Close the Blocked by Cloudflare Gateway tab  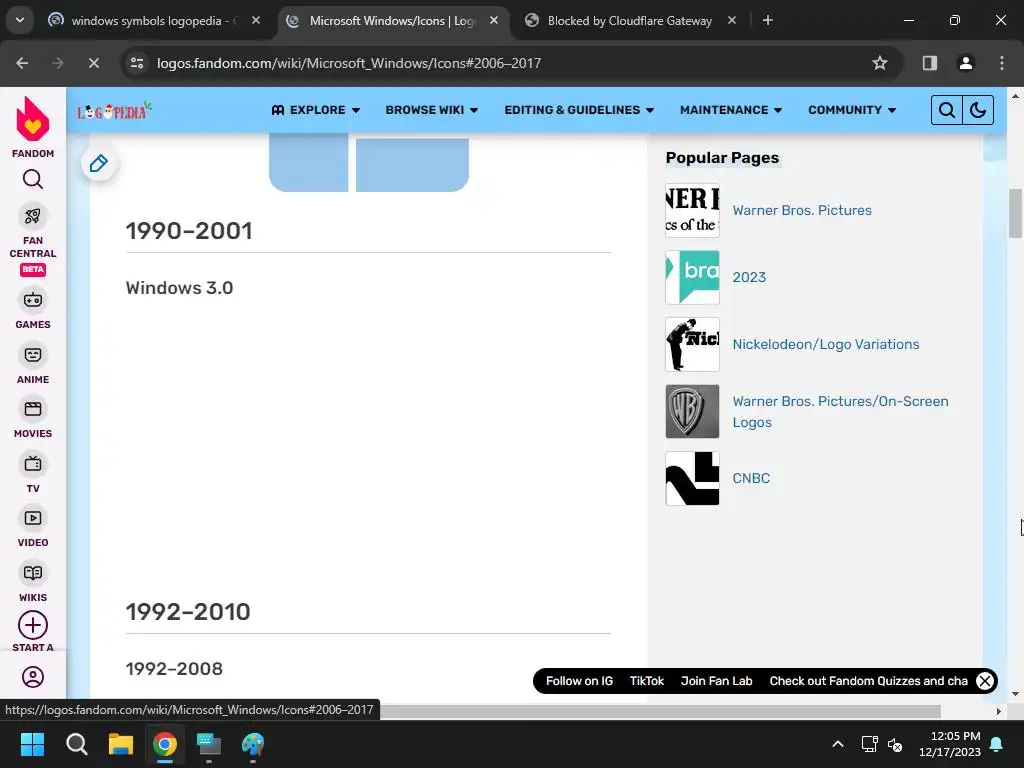[x=732, y=20]
